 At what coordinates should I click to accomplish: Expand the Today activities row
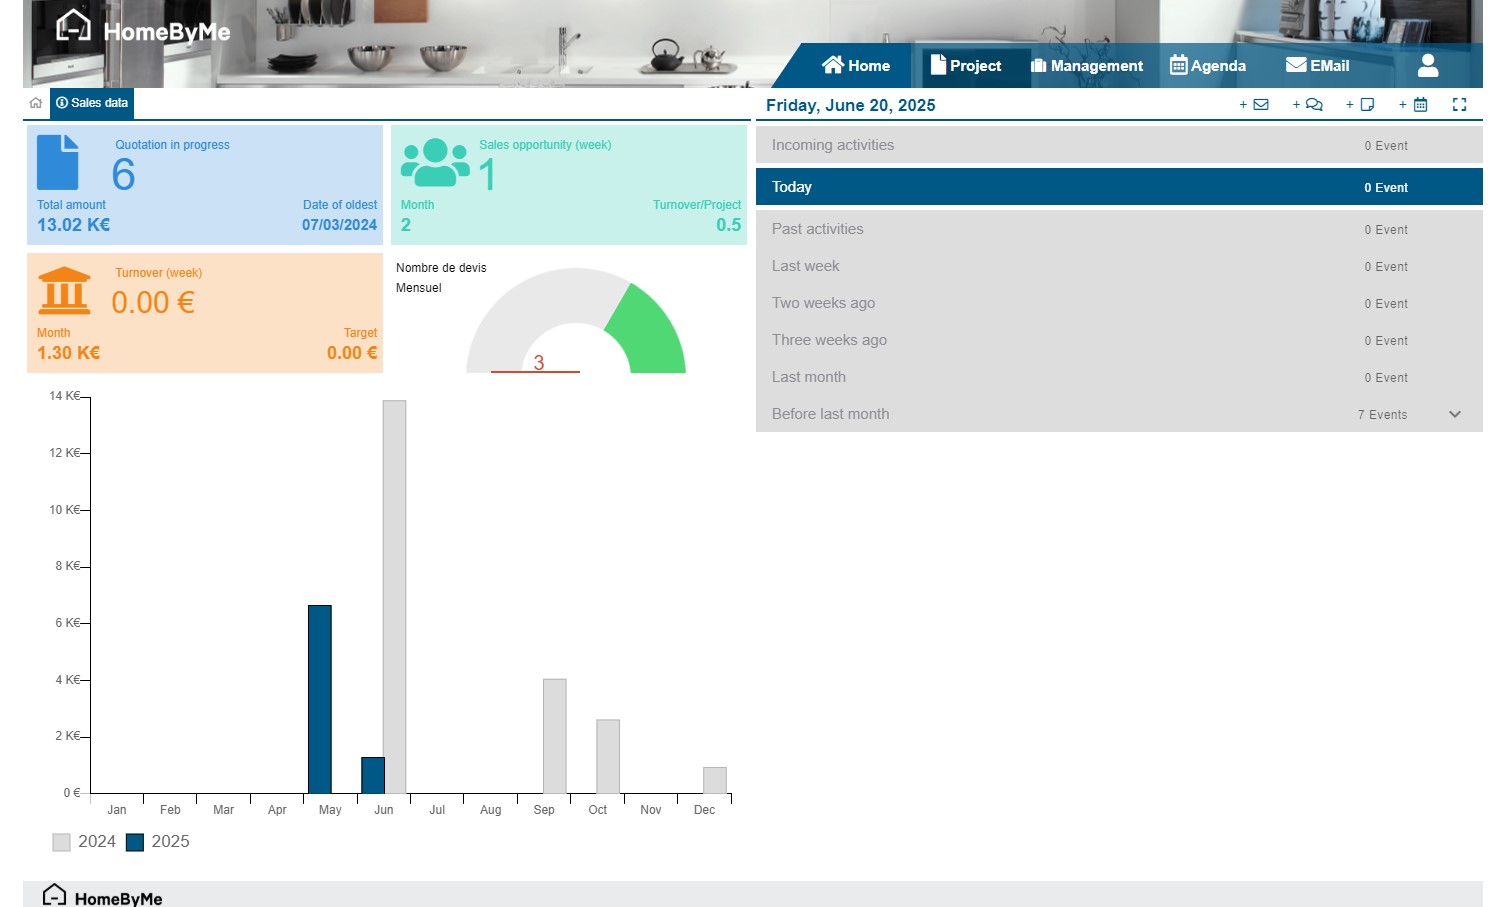pos(1118,187)
